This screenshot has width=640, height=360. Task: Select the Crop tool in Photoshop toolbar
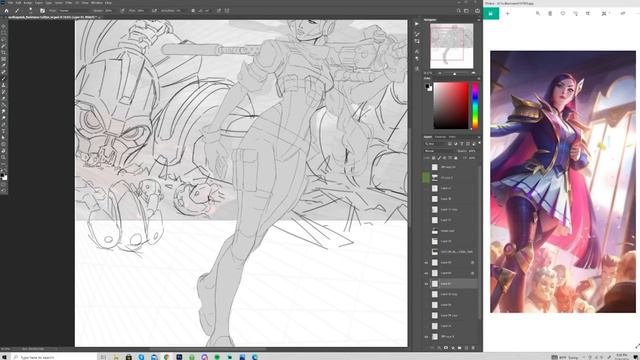(4, 53)
